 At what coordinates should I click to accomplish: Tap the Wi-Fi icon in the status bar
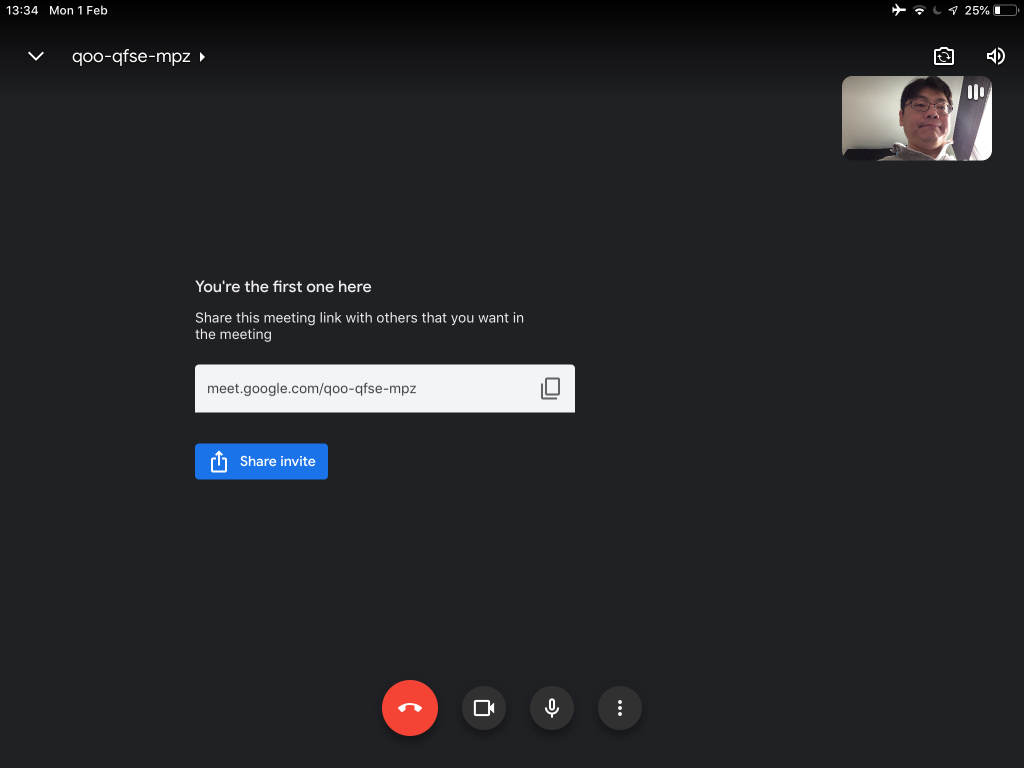pyautogui.click(x=919, y=11)
